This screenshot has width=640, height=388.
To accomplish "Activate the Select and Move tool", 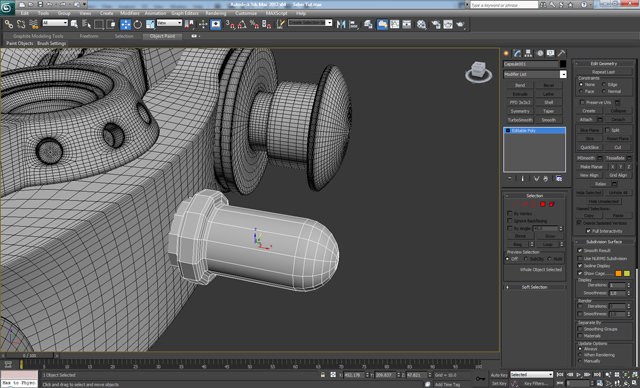I will pos(126,24).
